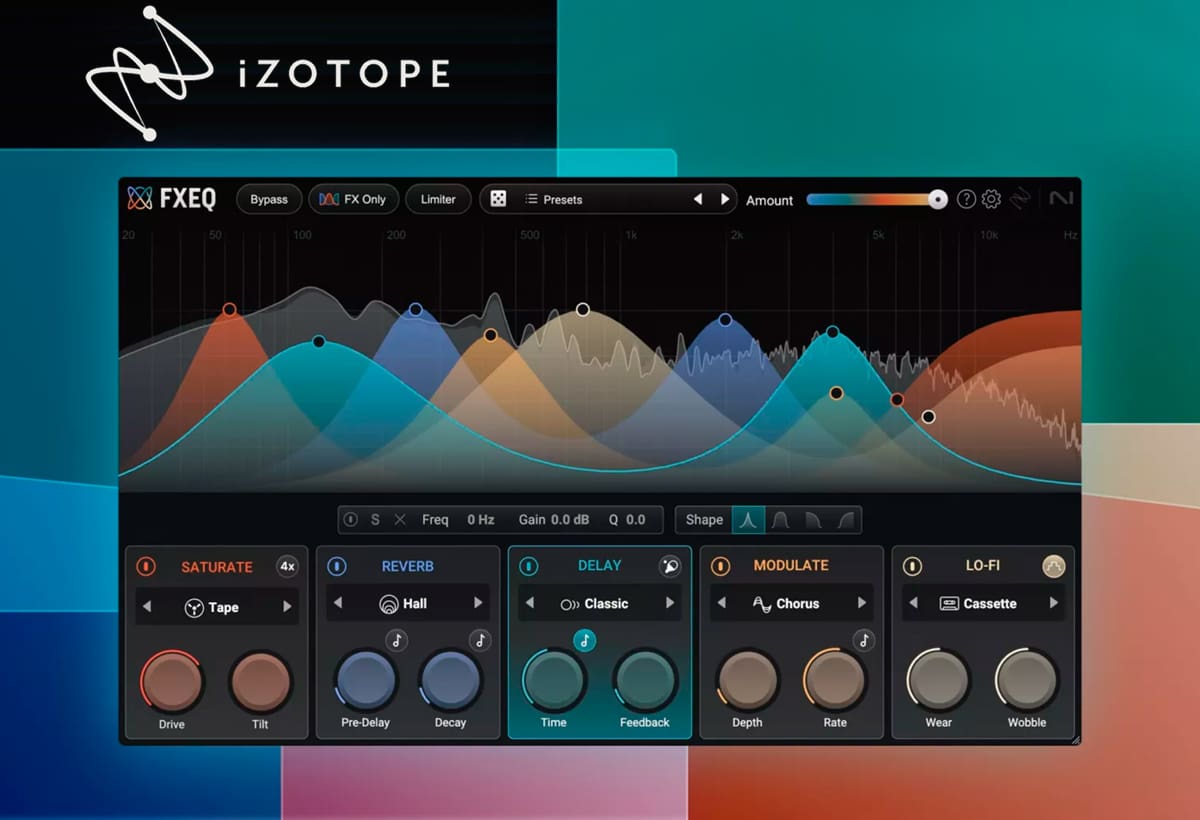Click the Bypass button

269,200
